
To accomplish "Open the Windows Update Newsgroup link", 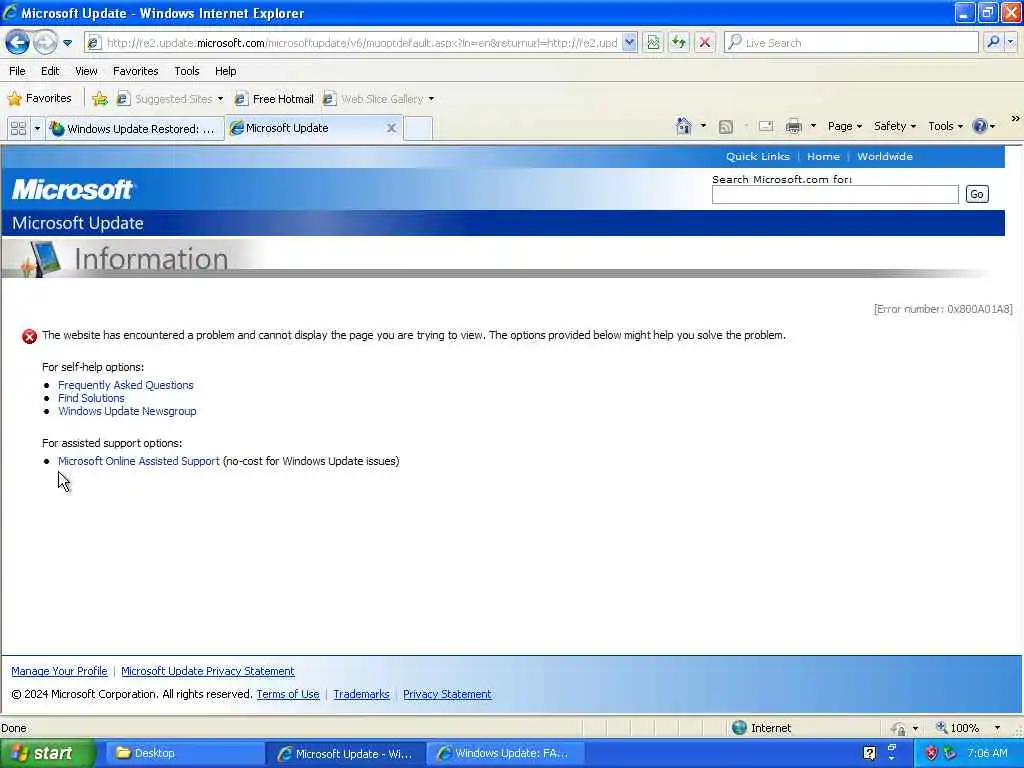I will coord(127,411).
